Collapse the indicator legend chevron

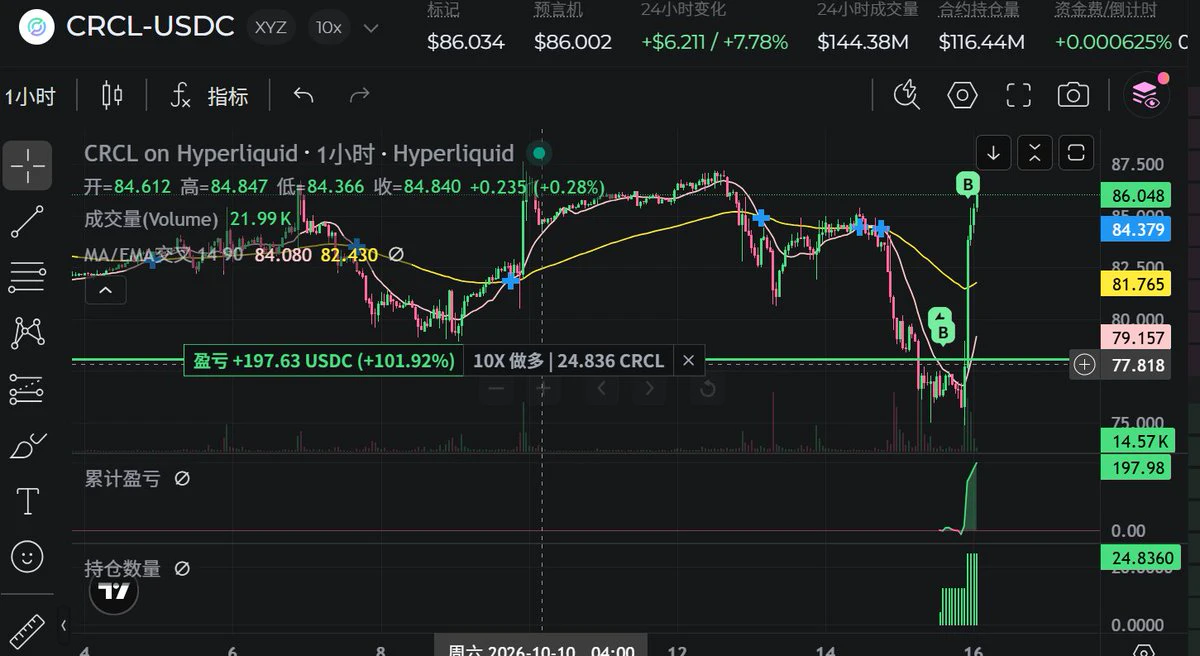[105, 291]
